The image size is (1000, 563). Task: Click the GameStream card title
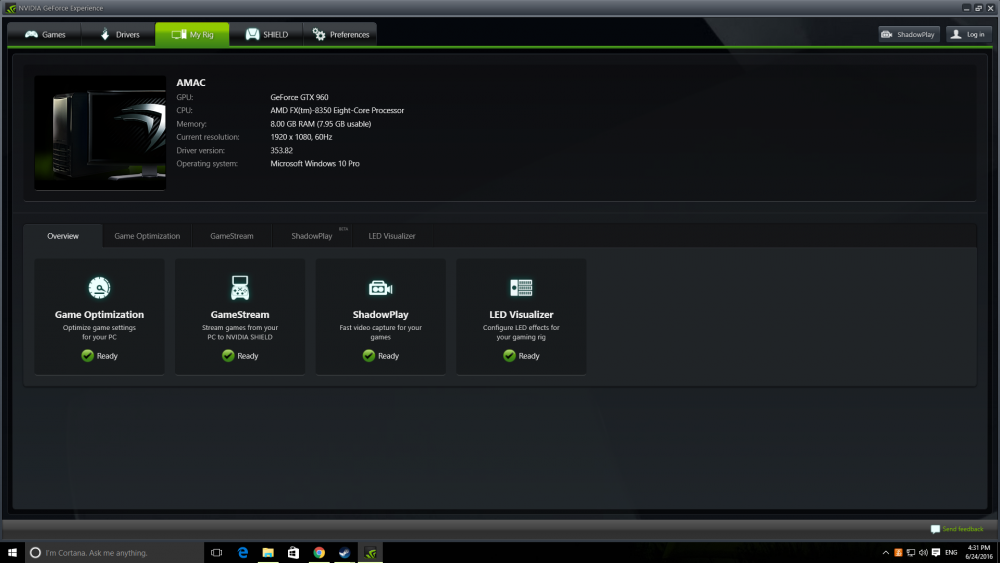(240, 314)
